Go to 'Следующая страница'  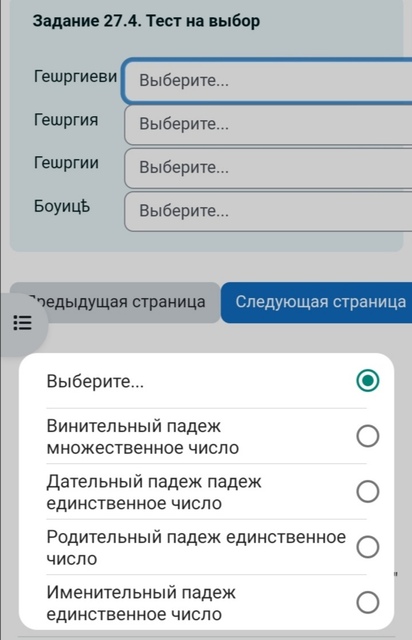tap(316, 302)
